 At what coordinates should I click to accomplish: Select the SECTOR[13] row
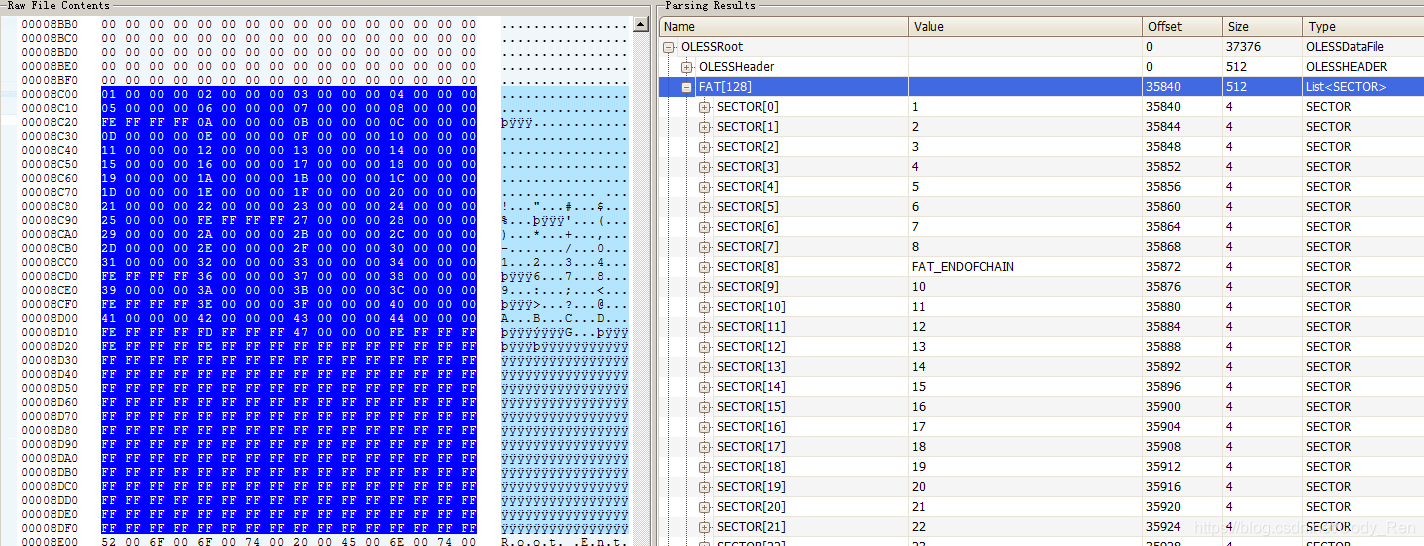(x=1042, y=367)
